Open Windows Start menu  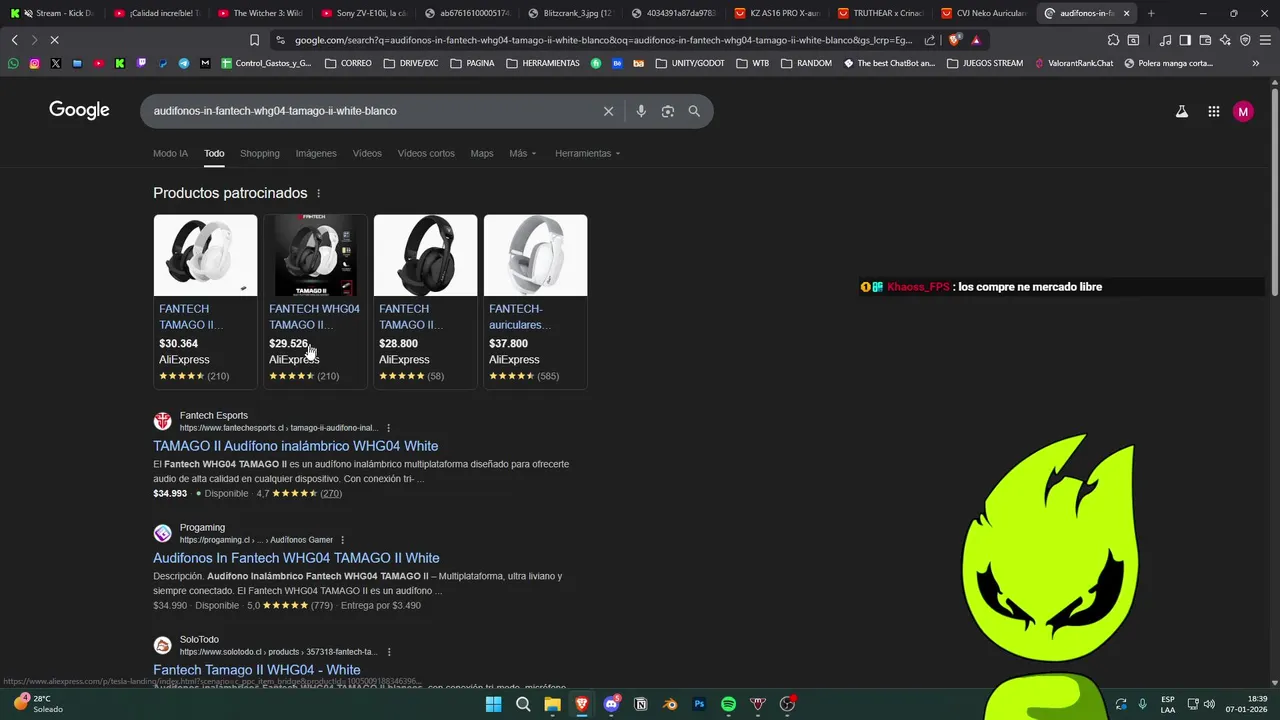click(493, 704)
